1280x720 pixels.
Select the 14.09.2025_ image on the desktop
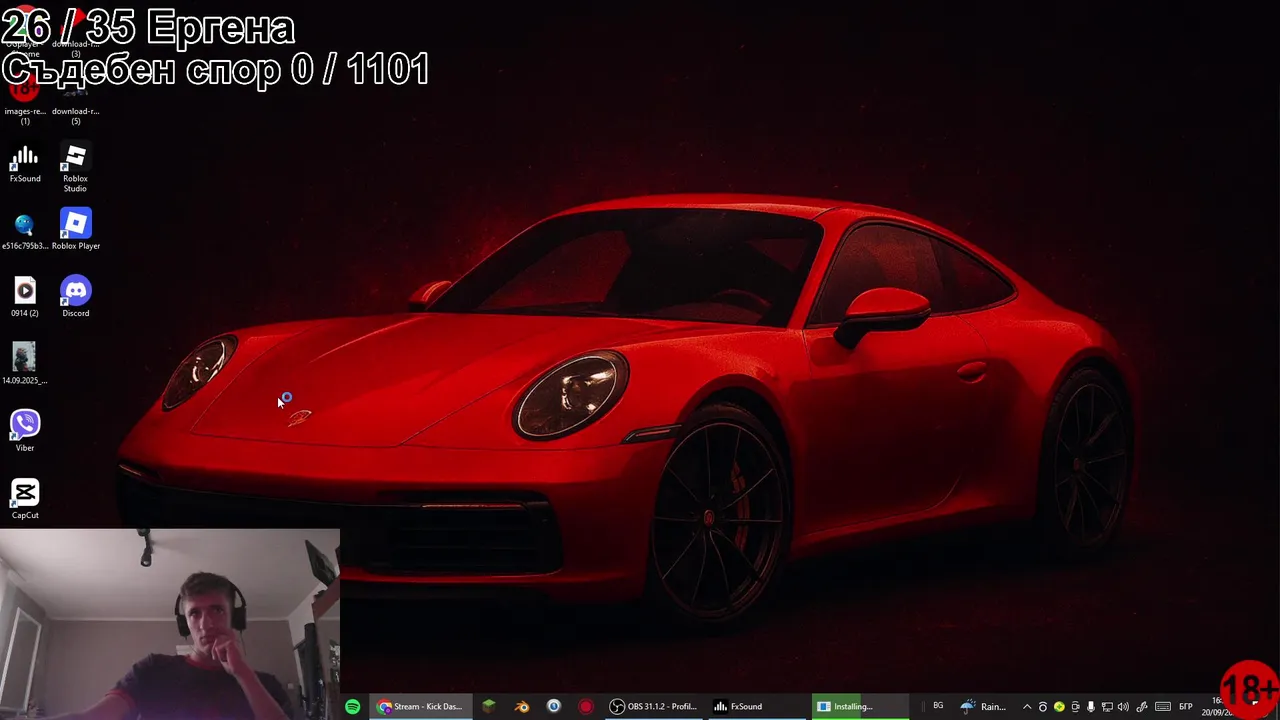25,363
